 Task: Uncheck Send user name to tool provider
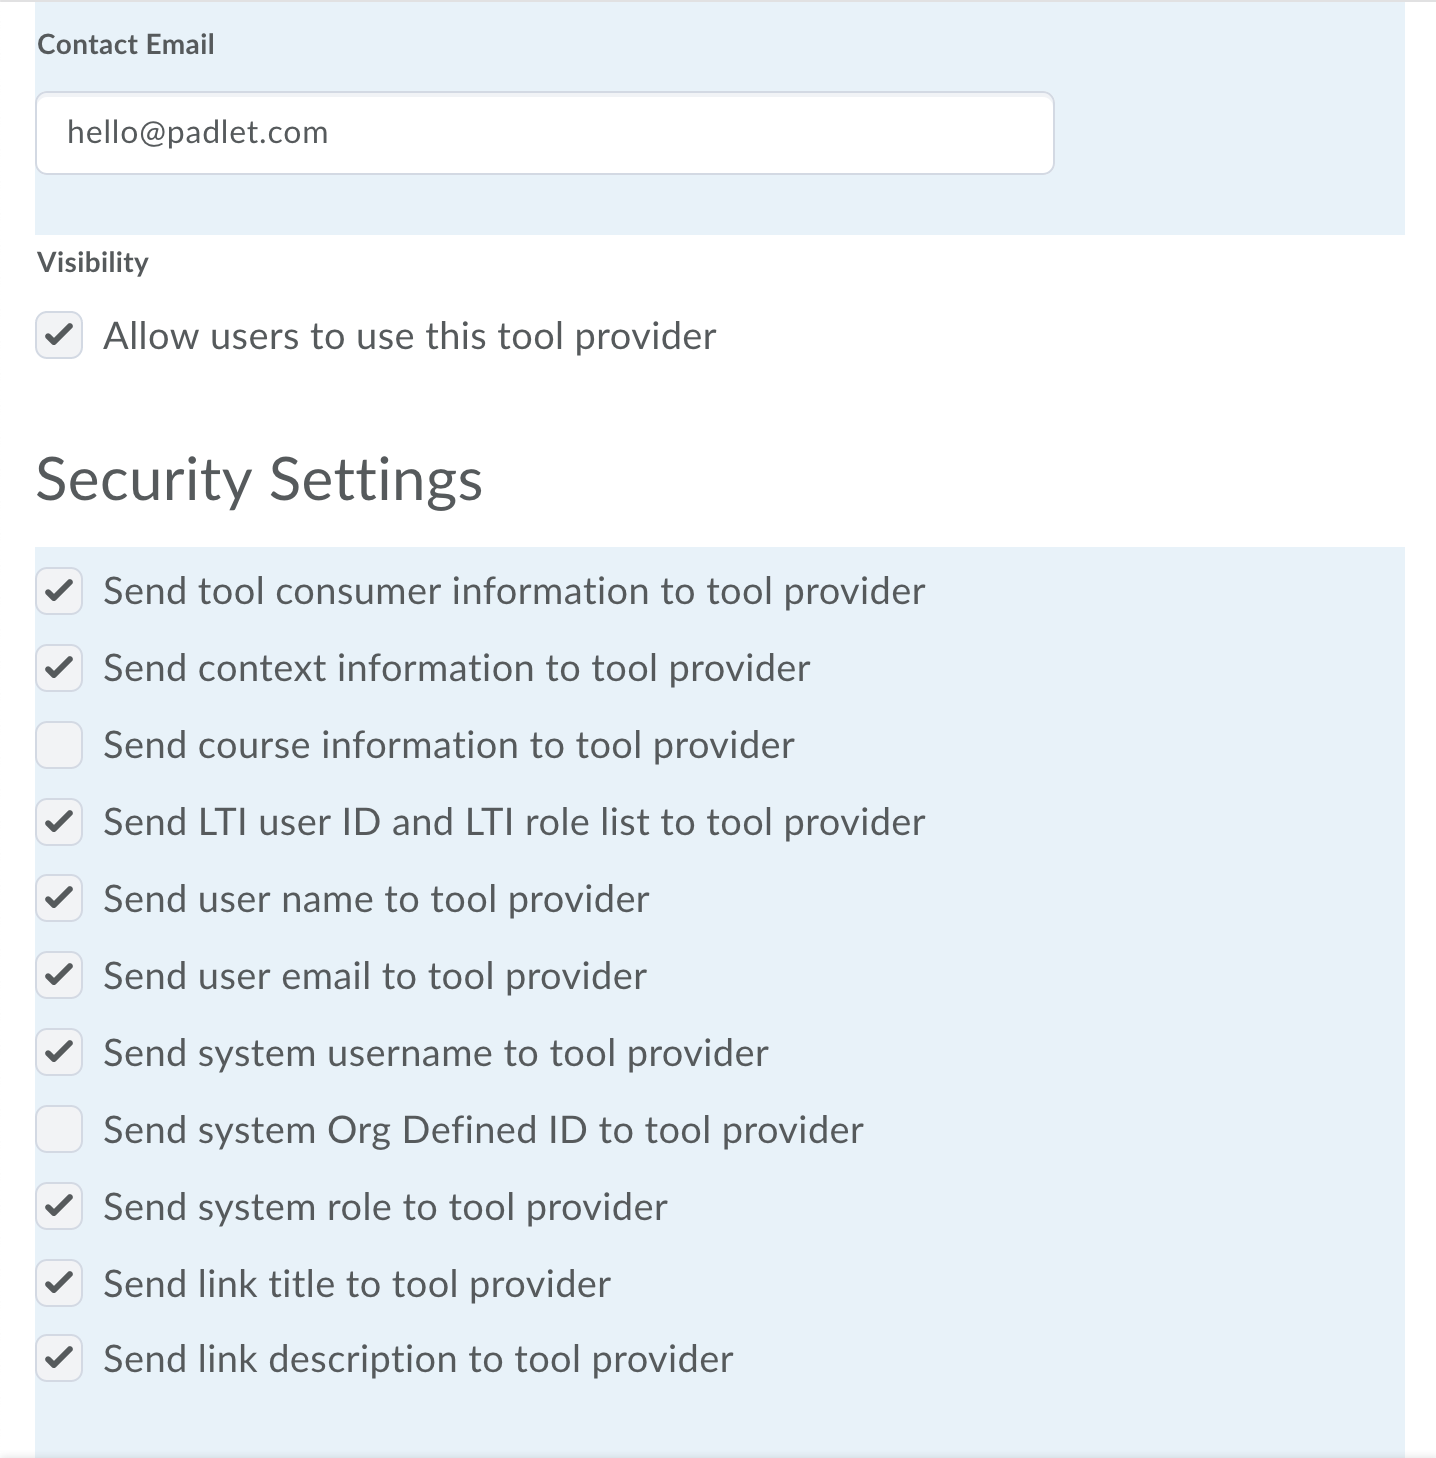tap(59, 899)
